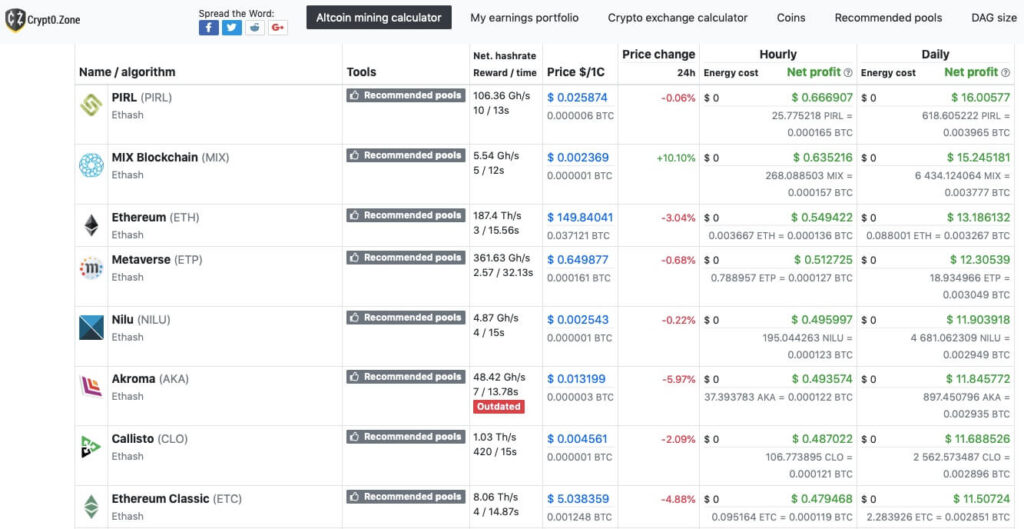Click the Reddit share icon
Image resolution: width=1024 pixels, height=529 pixels.
pos(255,27)
